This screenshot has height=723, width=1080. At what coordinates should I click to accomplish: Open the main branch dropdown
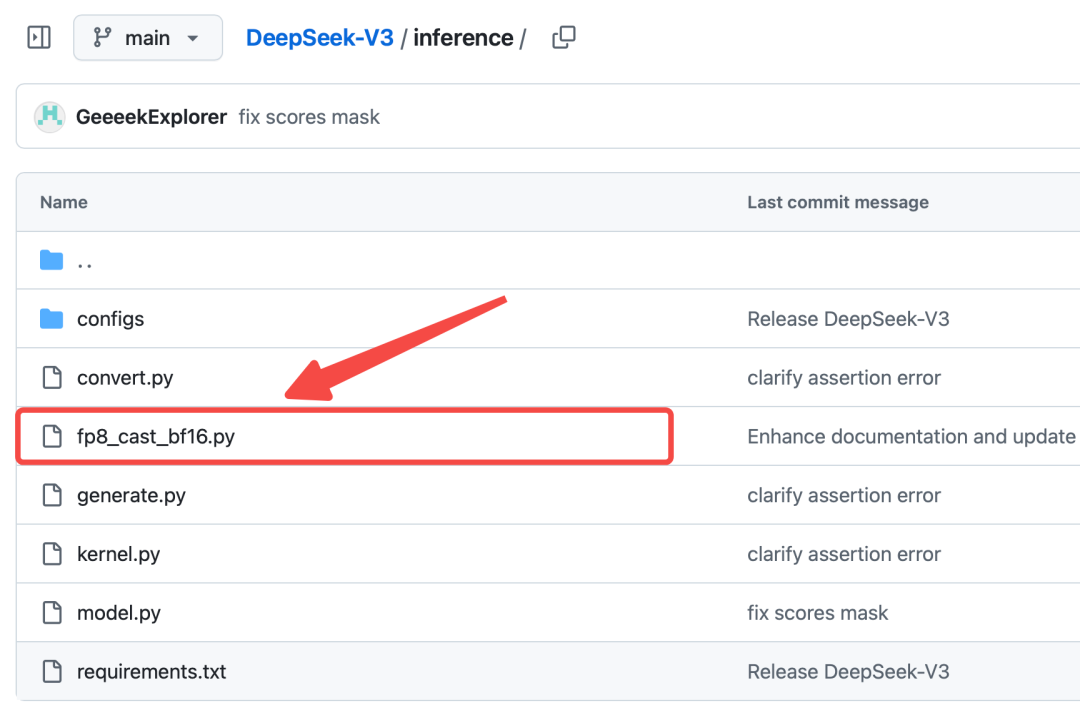(x=147, y=38)
